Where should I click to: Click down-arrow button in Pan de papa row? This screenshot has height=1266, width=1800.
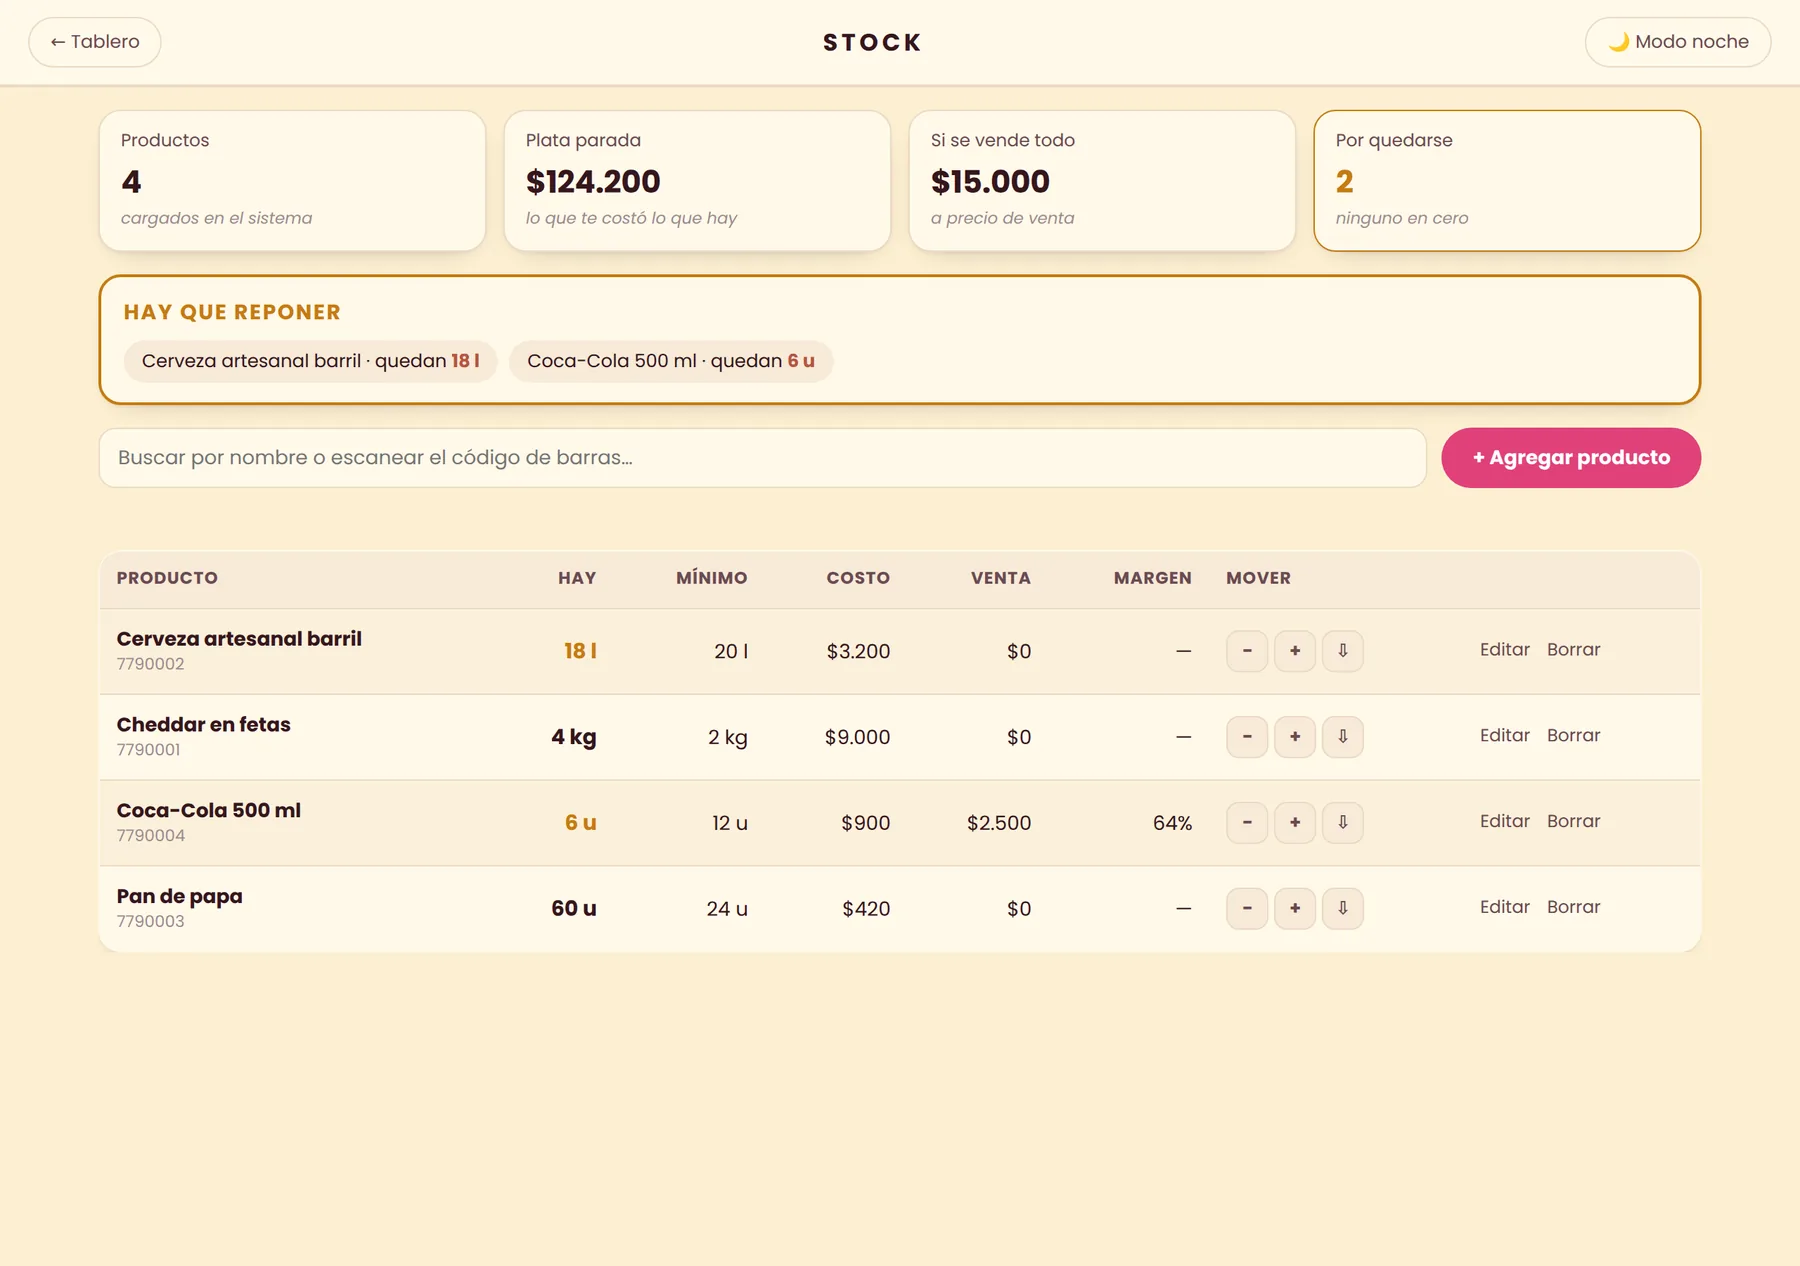1343,909
